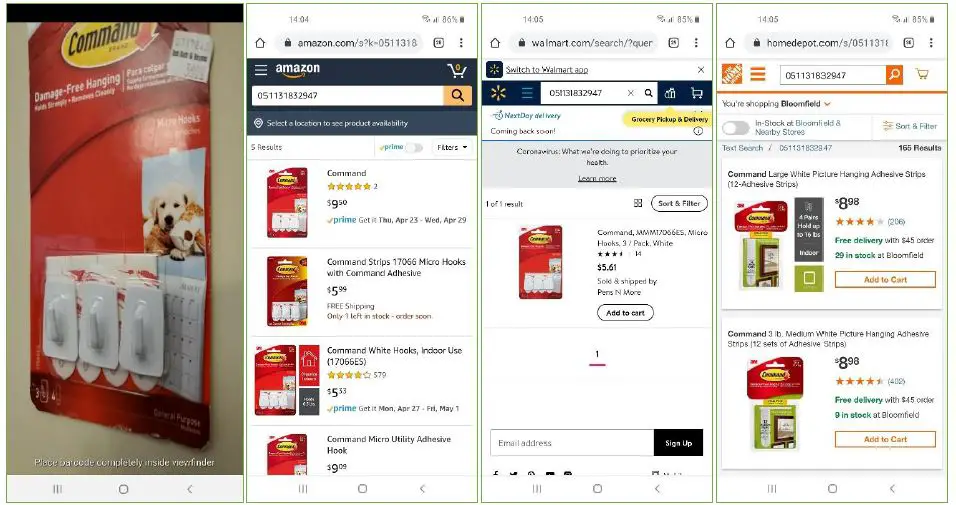Click the Walmart search magnifier icon

649,93
